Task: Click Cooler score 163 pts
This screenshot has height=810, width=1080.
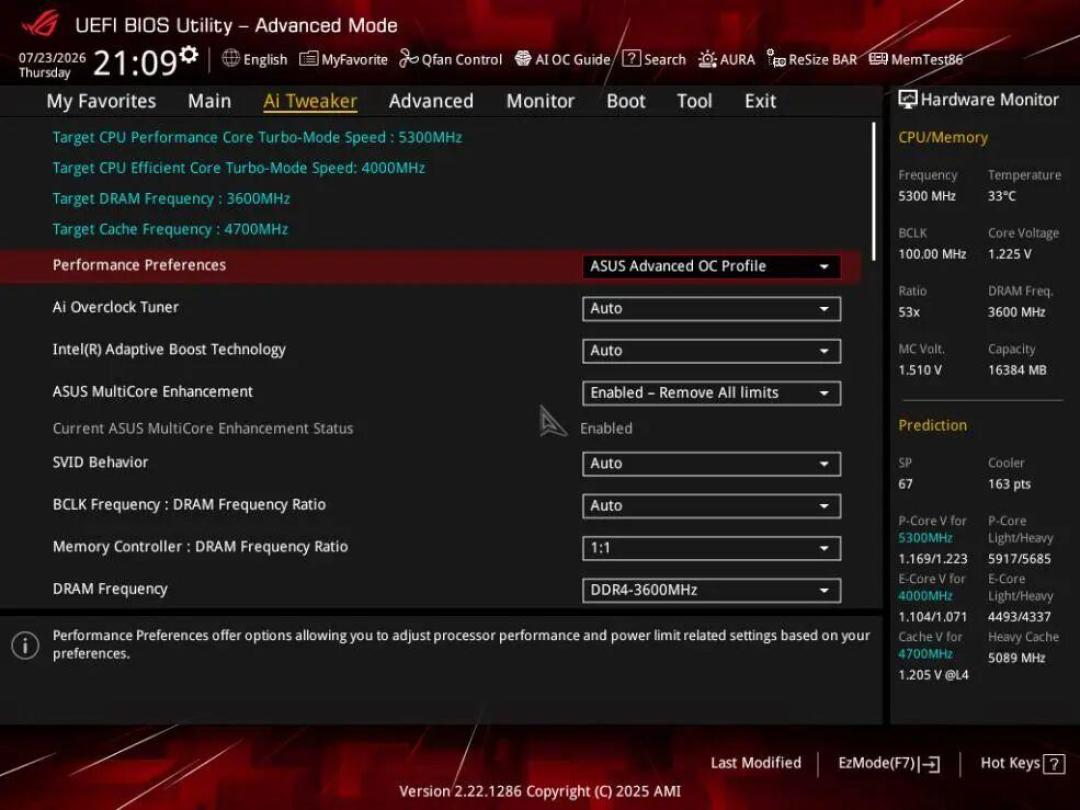Action: click(x=1009, y=484)
